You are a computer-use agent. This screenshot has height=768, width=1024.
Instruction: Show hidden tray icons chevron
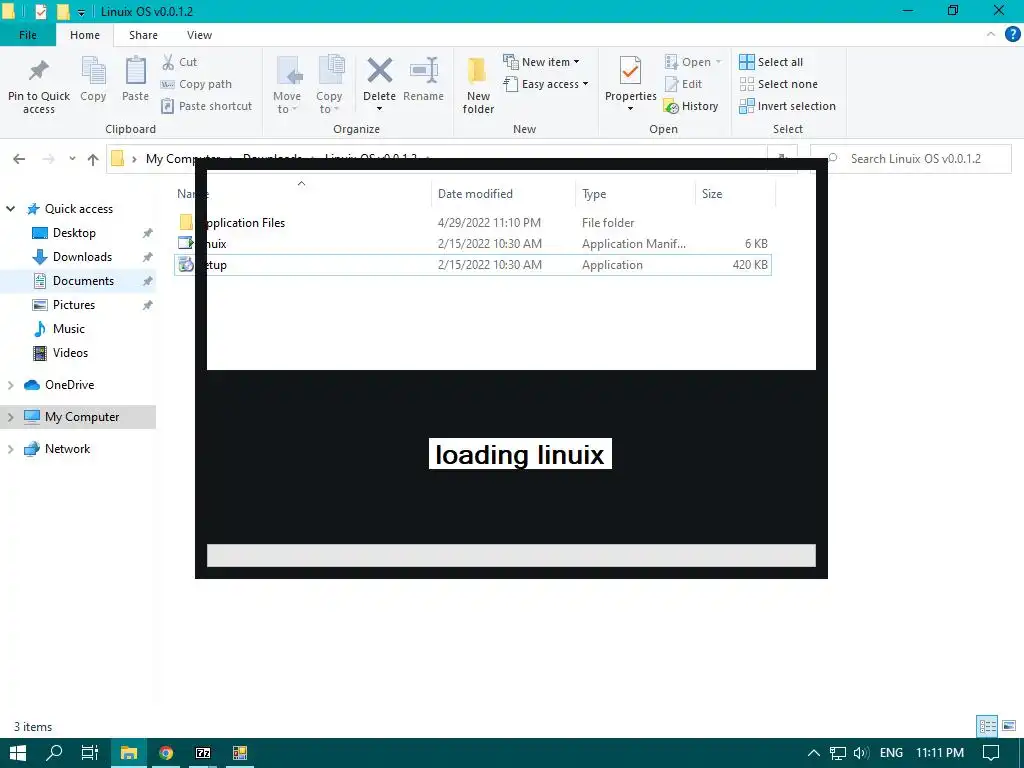coord(814,753)
